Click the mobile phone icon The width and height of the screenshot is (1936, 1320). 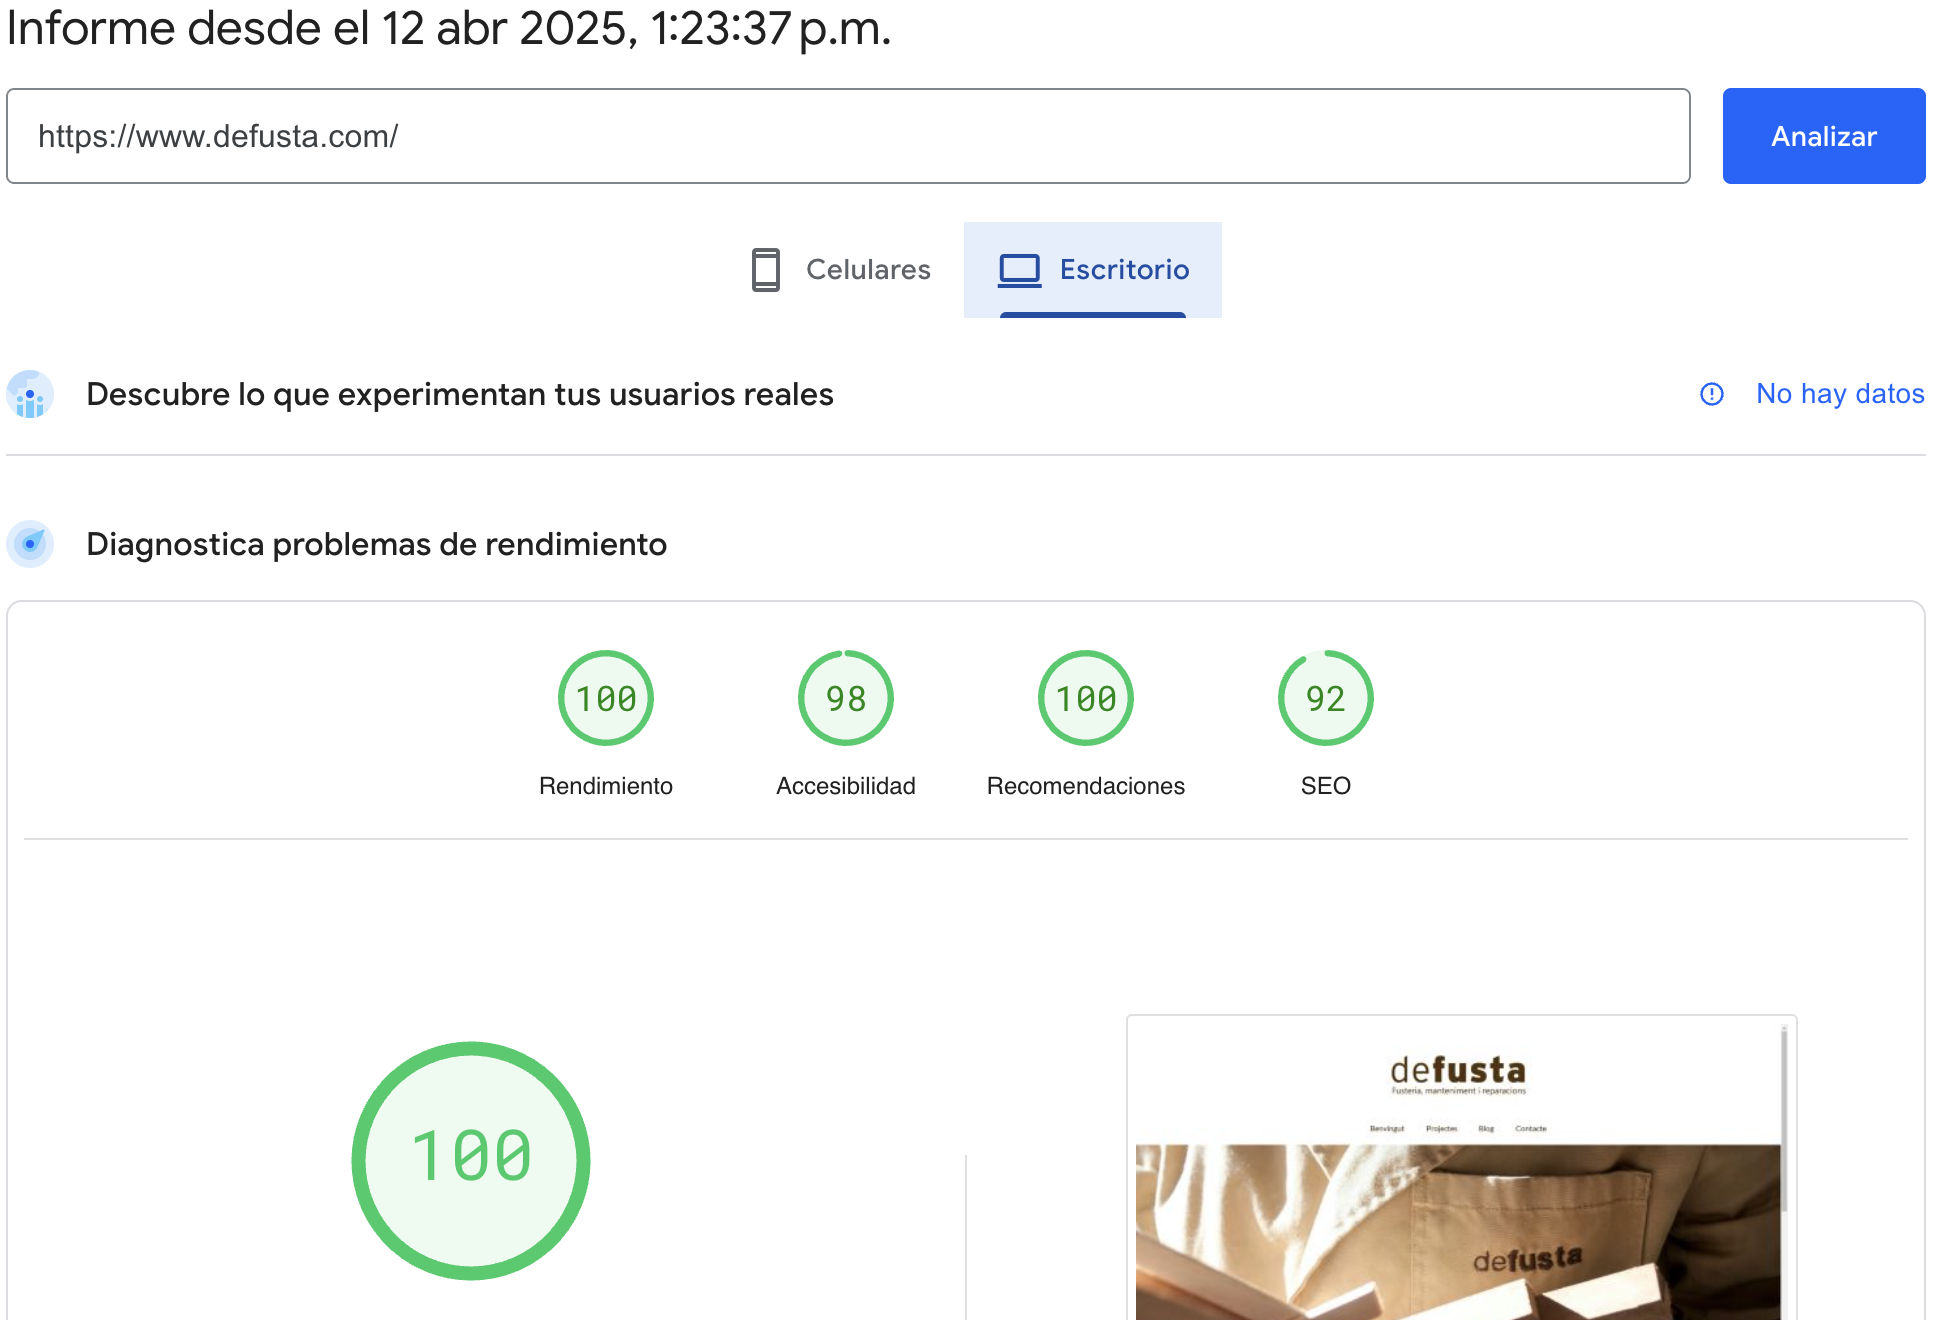766,270
